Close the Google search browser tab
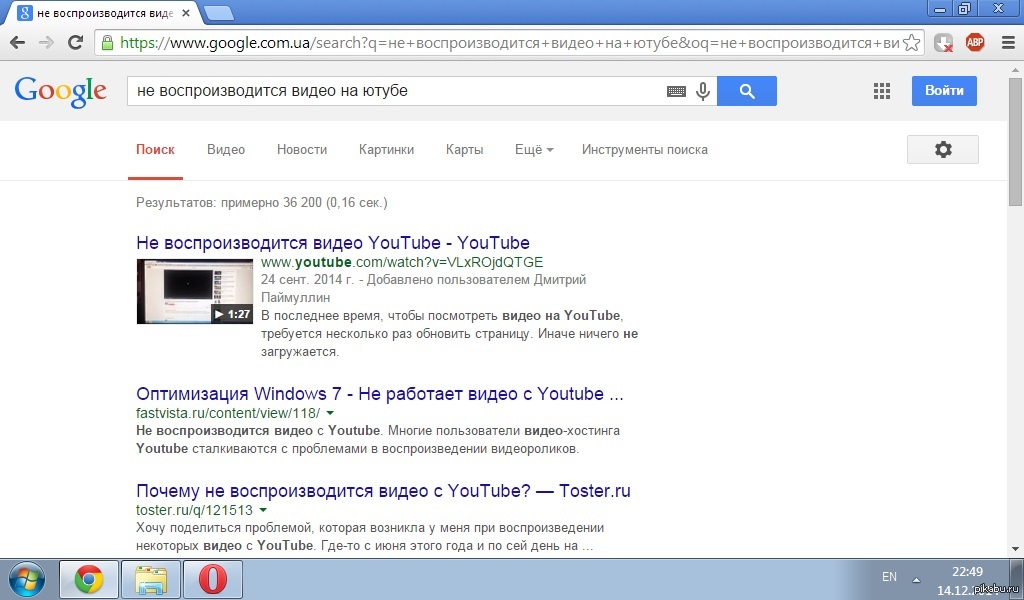The width and height of the screenshot is (1024, 600). [x=186, y=12]
